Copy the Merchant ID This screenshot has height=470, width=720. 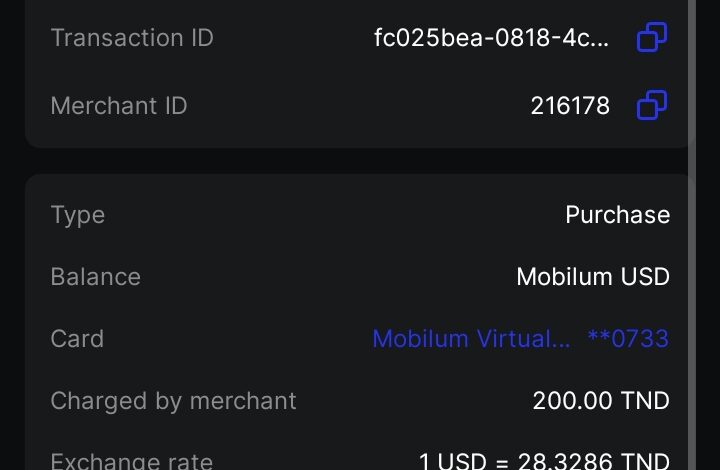[x=652, y=105]
